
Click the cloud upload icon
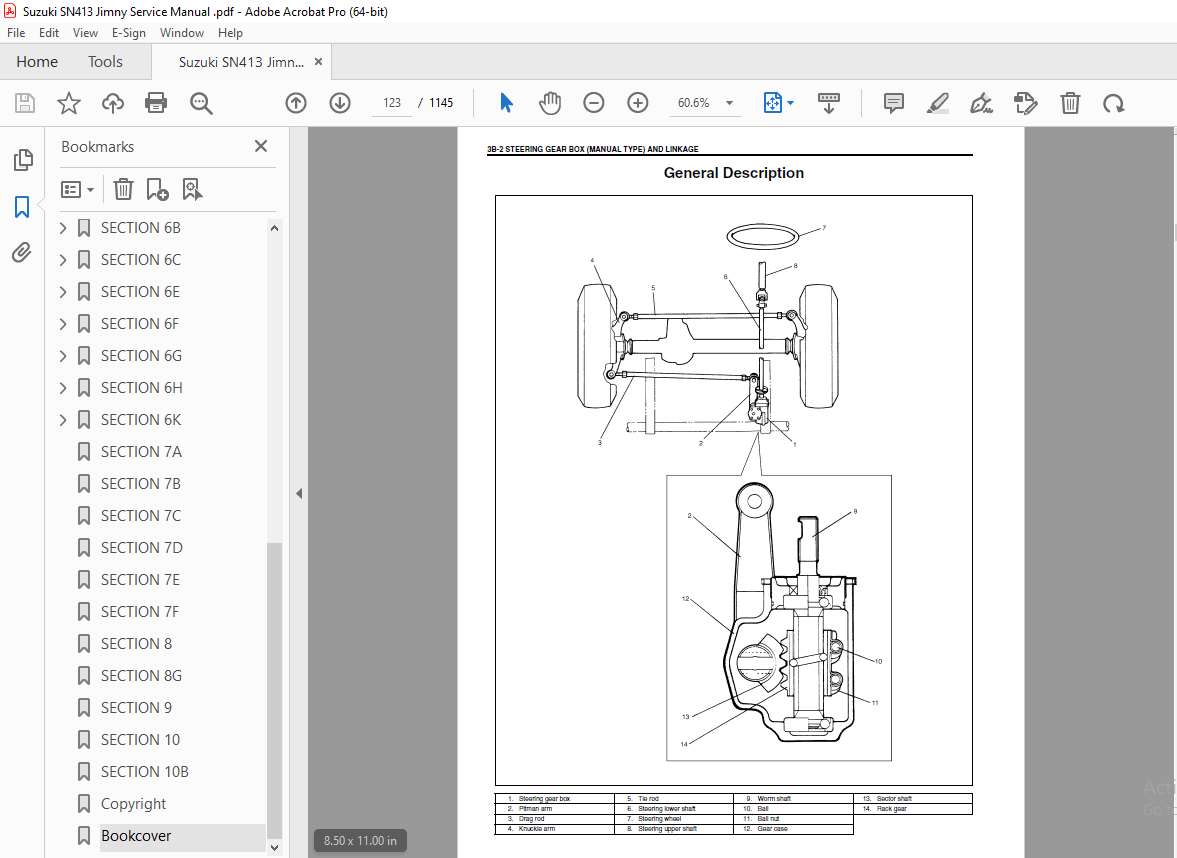pos(113,103)
